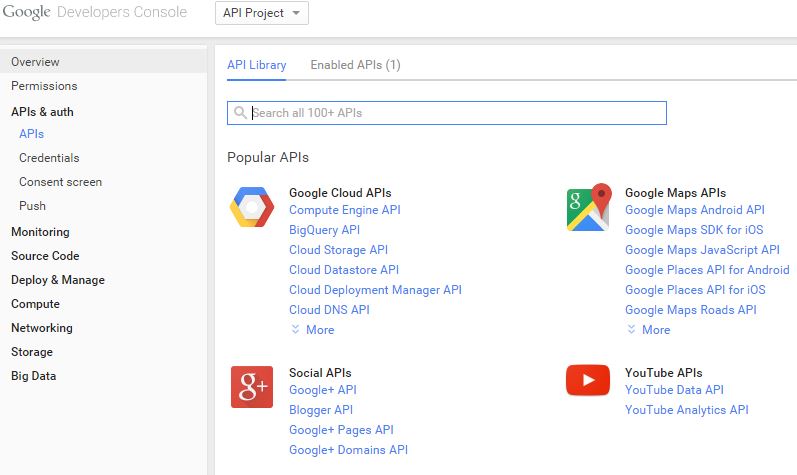
Task: Open the Google+ Pages API link
Action: (342, 430)
